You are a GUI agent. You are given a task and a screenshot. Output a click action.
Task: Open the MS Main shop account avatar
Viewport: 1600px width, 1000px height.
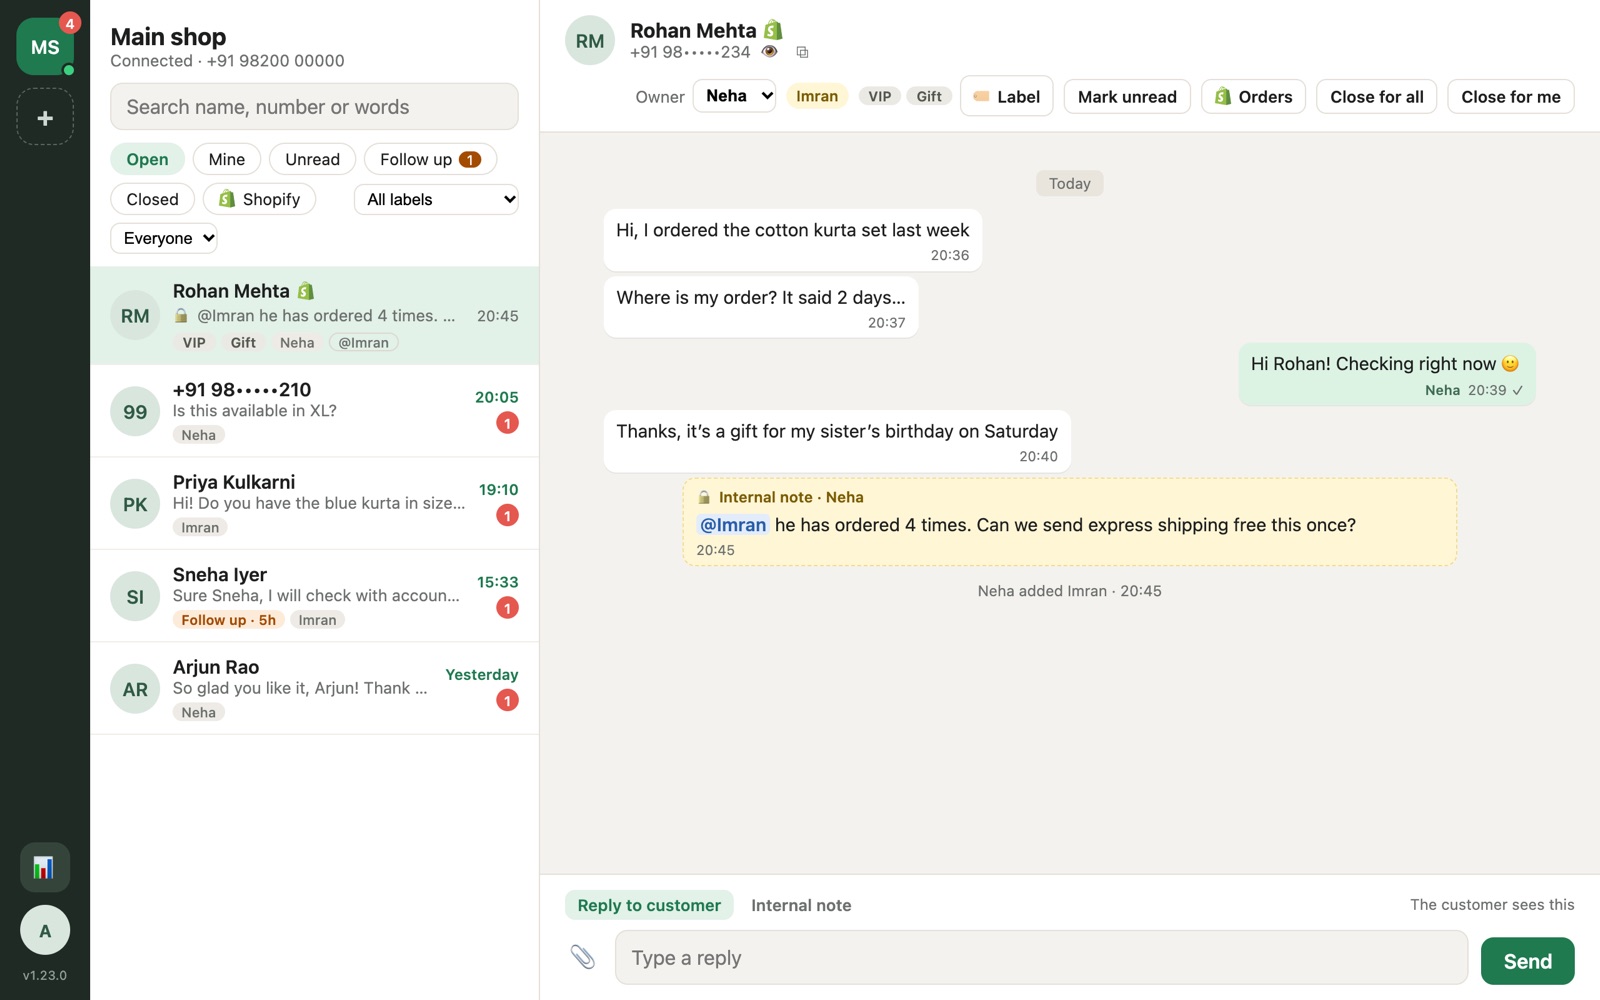pos(45,46)
